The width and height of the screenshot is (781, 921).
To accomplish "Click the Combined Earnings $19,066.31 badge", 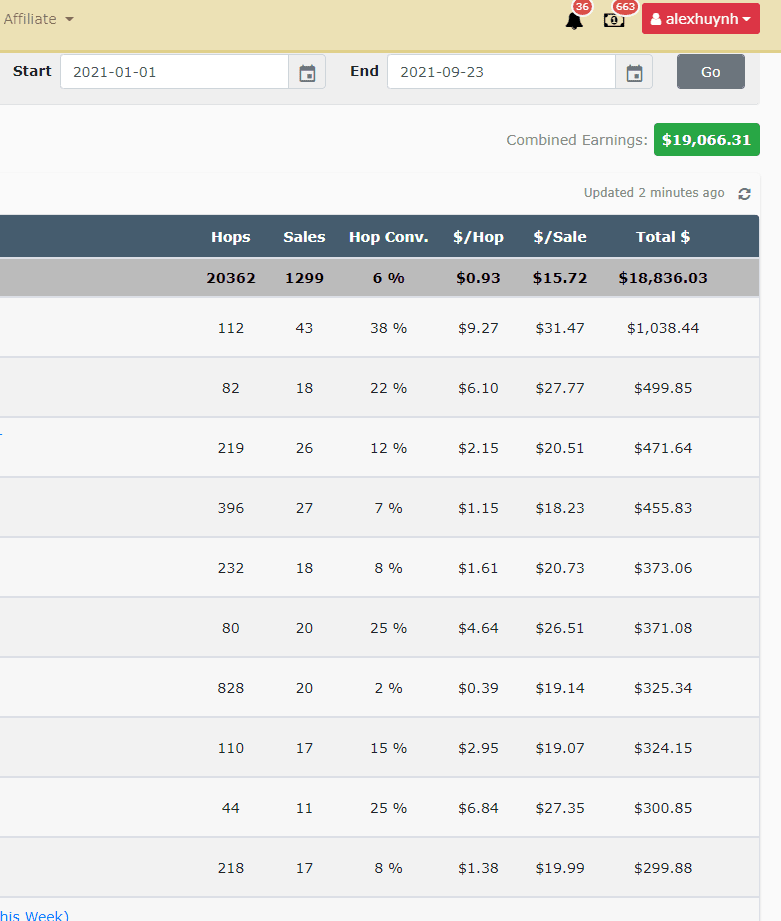I will pos(706,140).
